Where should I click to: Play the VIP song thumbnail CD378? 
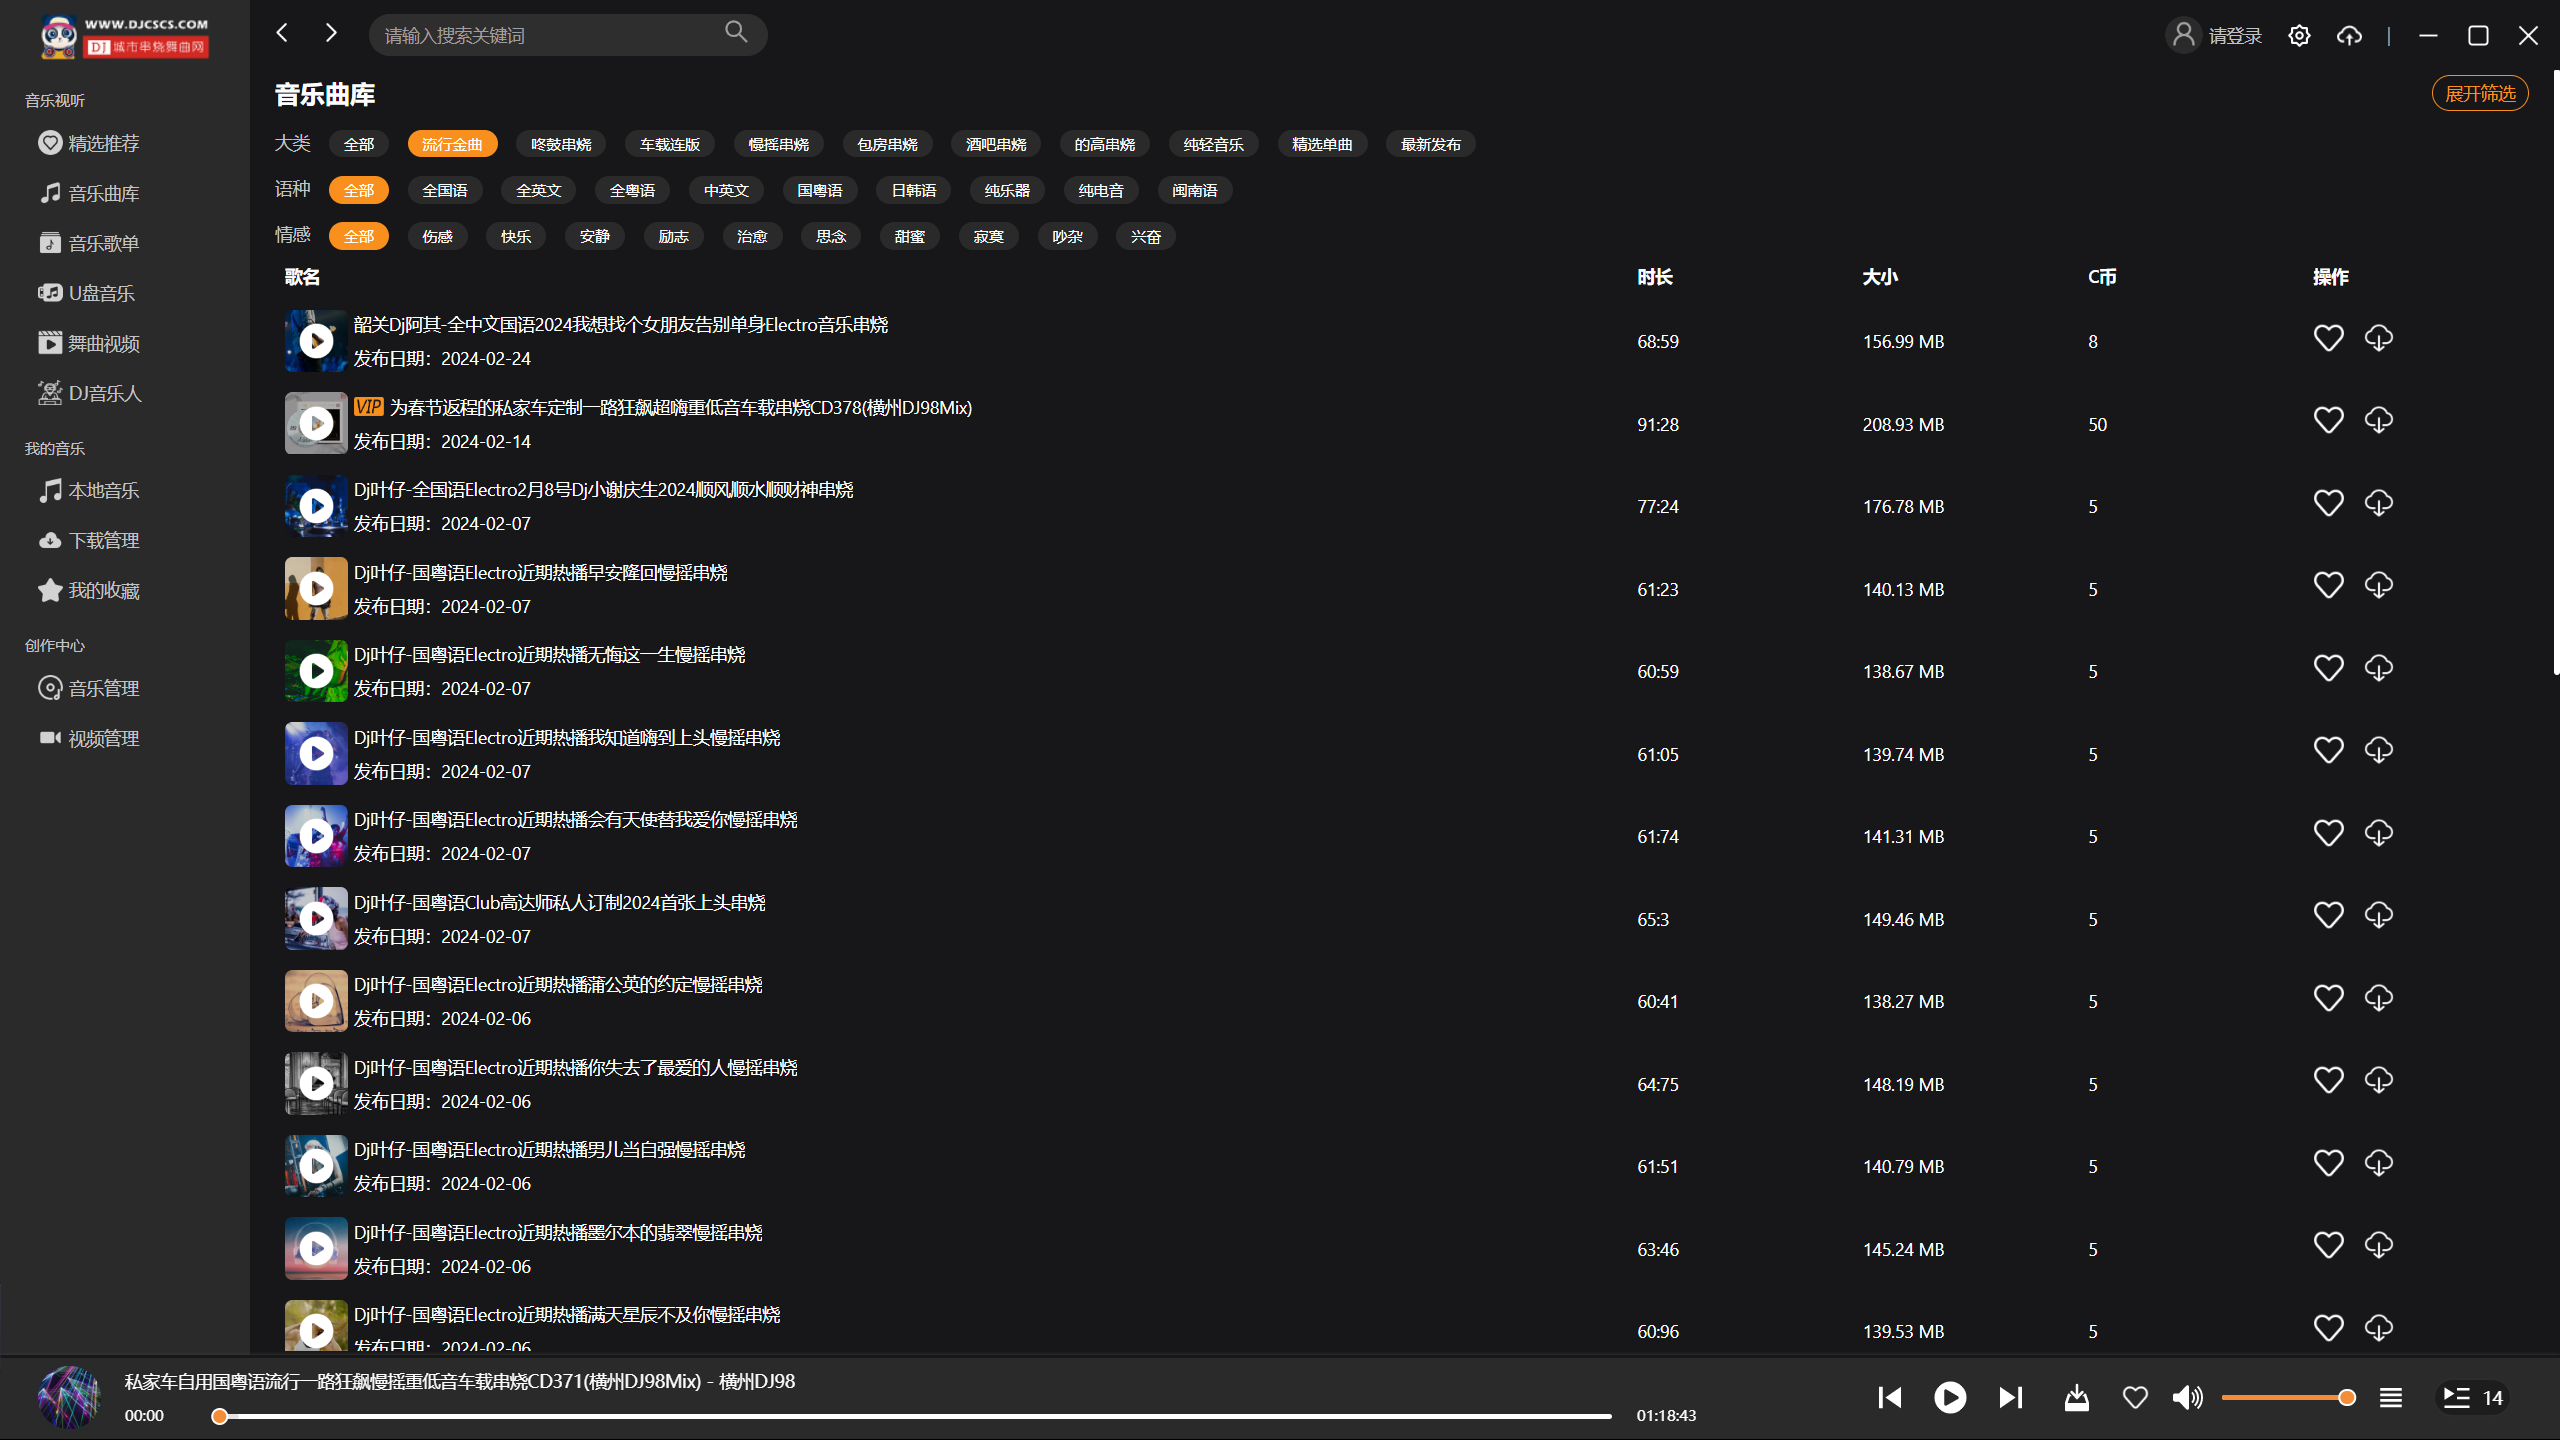click(x=316, y=424)
